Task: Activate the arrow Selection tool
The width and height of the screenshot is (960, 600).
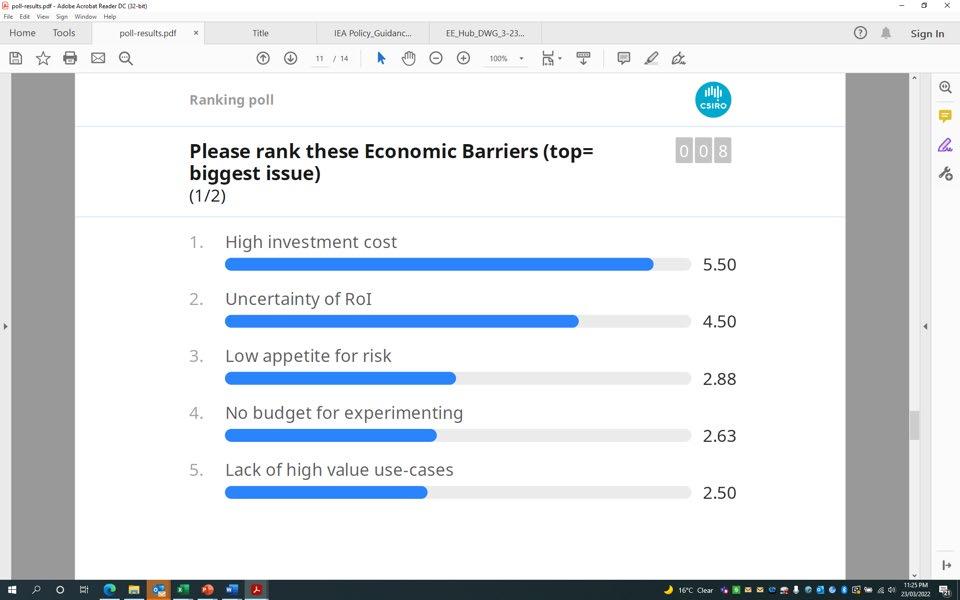Action: pos(381,58)
